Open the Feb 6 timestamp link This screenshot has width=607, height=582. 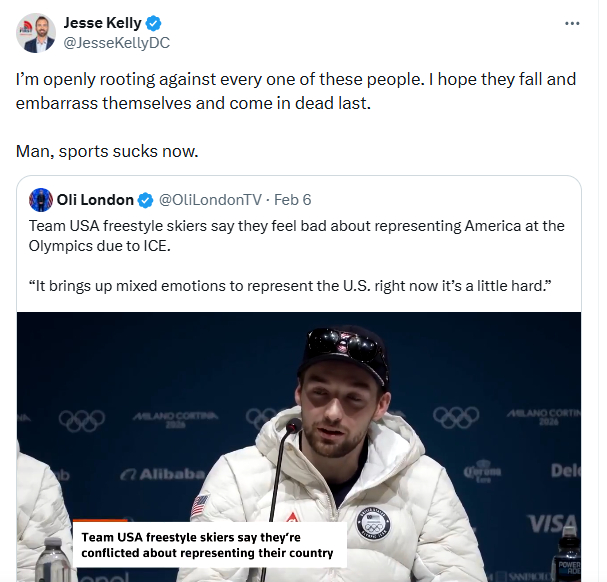293,199
